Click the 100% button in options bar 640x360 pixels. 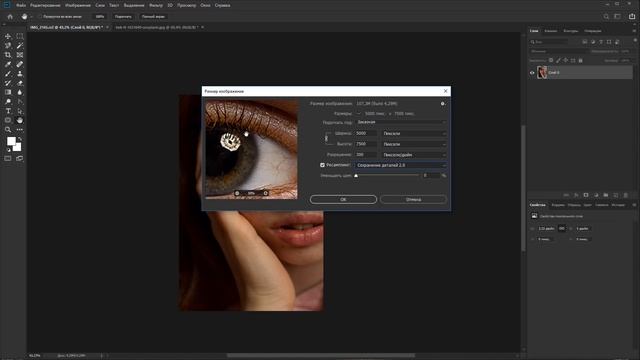pyautogui.click(x=100, y=17)
